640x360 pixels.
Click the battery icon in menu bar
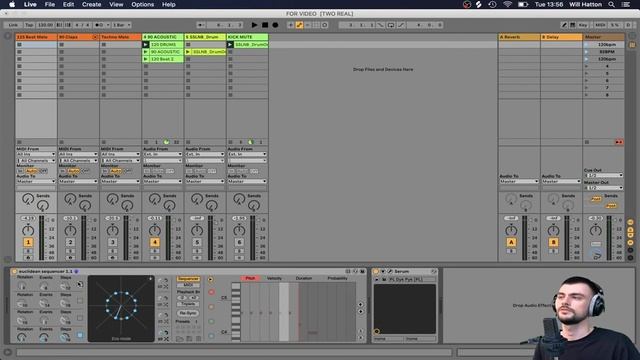[x=523, y=4]
